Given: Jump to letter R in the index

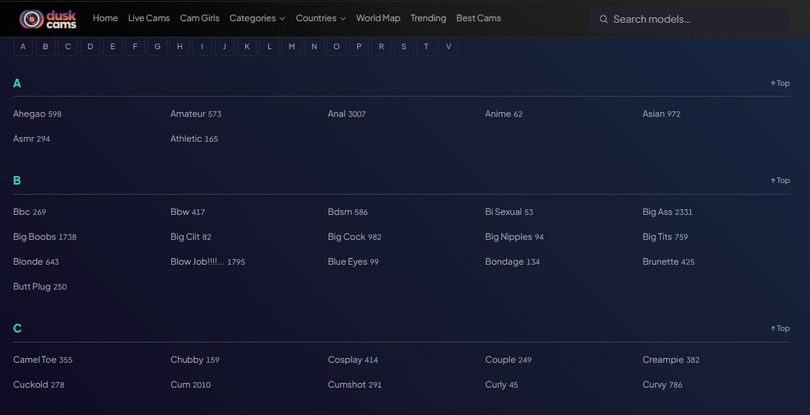Looking at the screenshot, I should click(381, 47).
